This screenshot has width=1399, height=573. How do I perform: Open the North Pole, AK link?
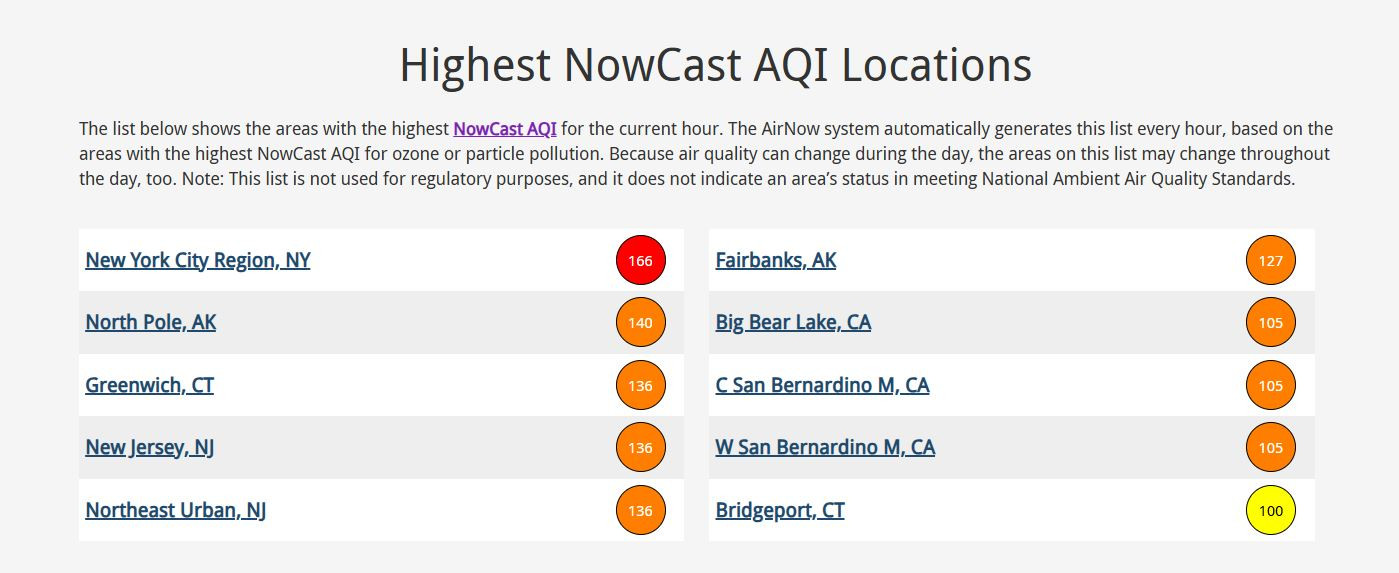click(x=151, y=322)
